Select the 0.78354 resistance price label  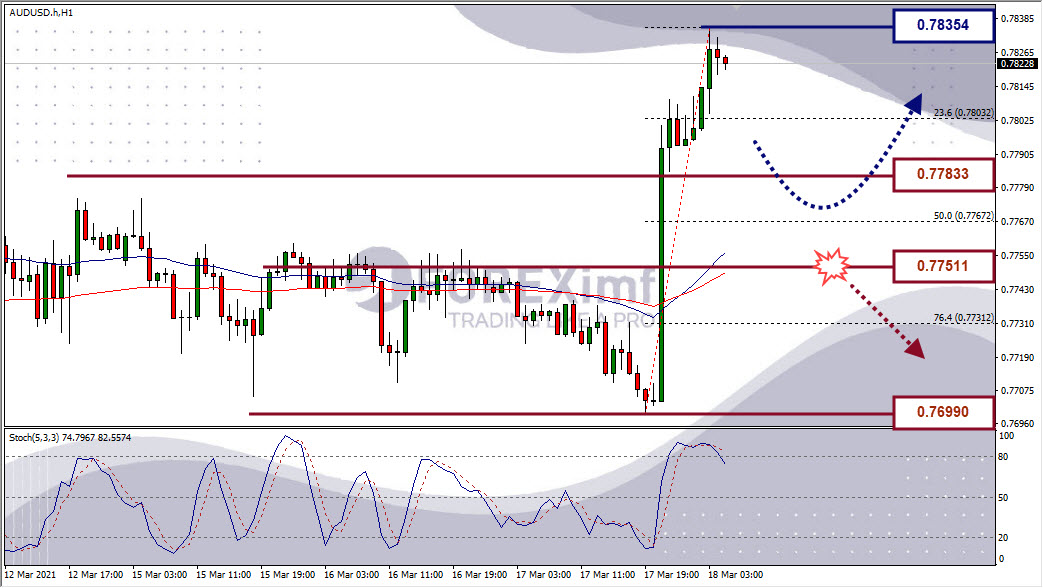[943, 25]
